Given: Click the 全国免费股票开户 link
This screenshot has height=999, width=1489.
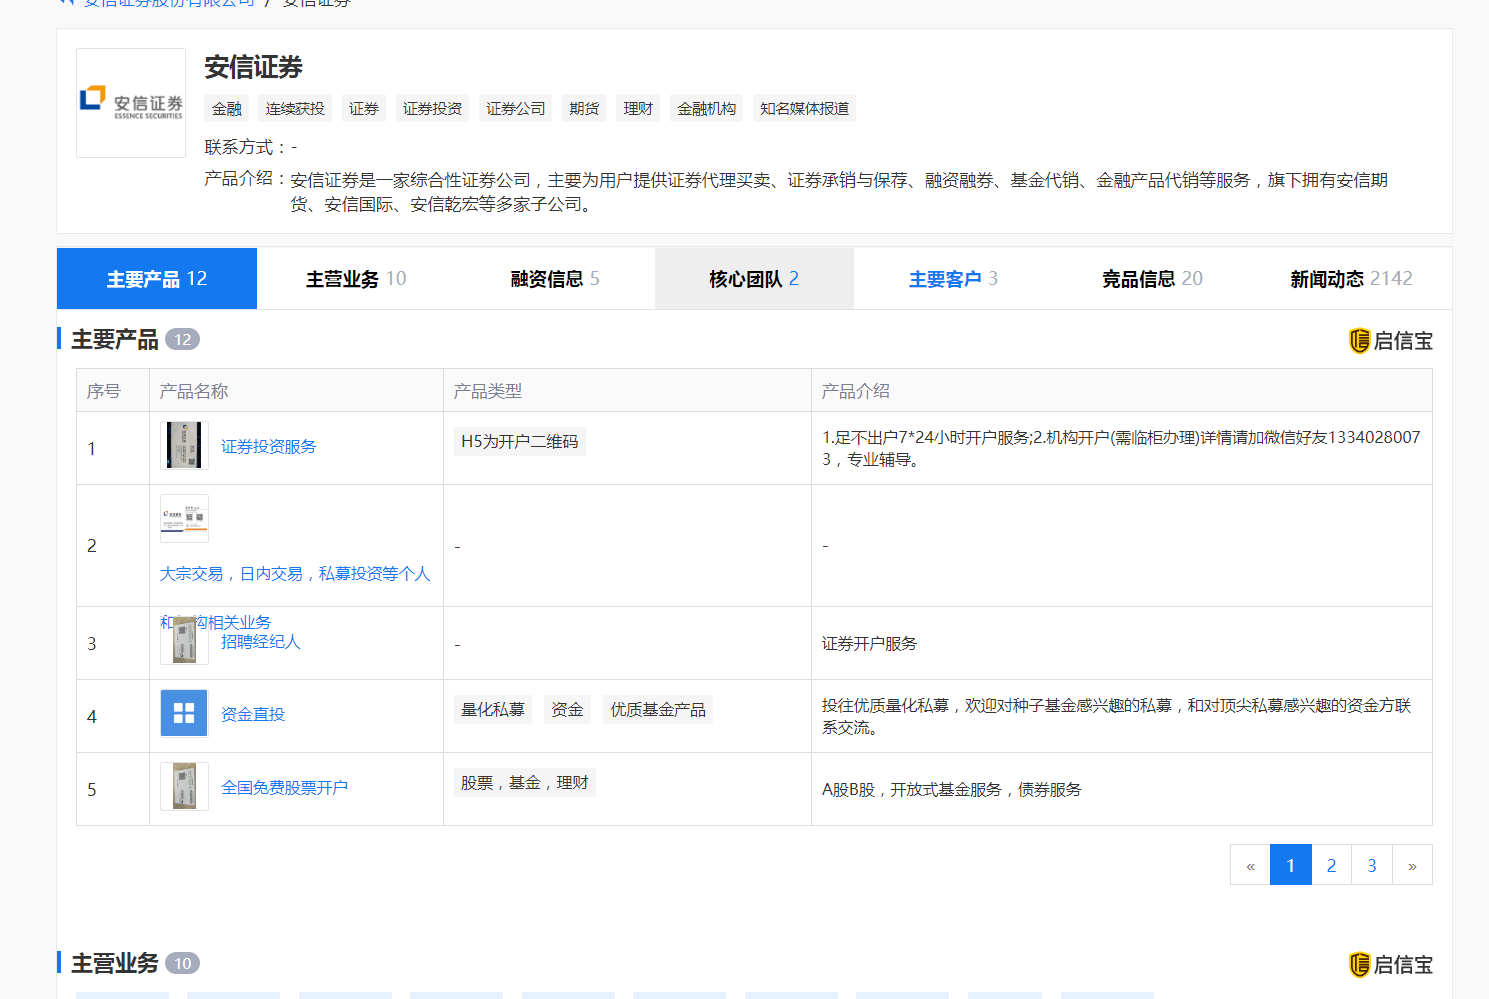Looking at the screenshot, I should tap(284, 788).
